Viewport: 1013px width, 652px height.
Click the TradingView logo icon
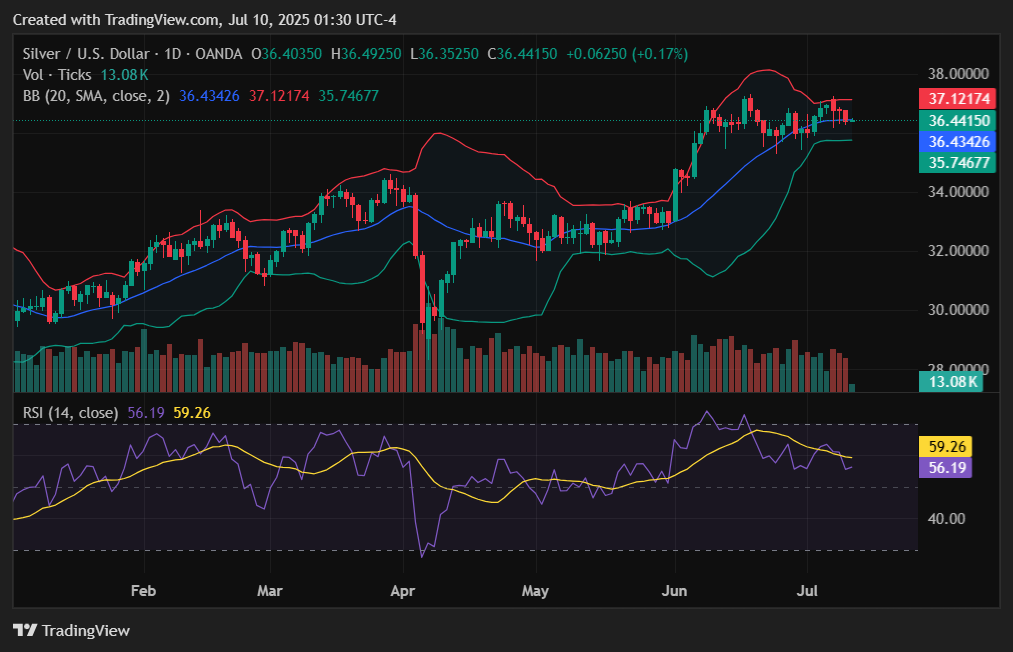tap(25, 630)
